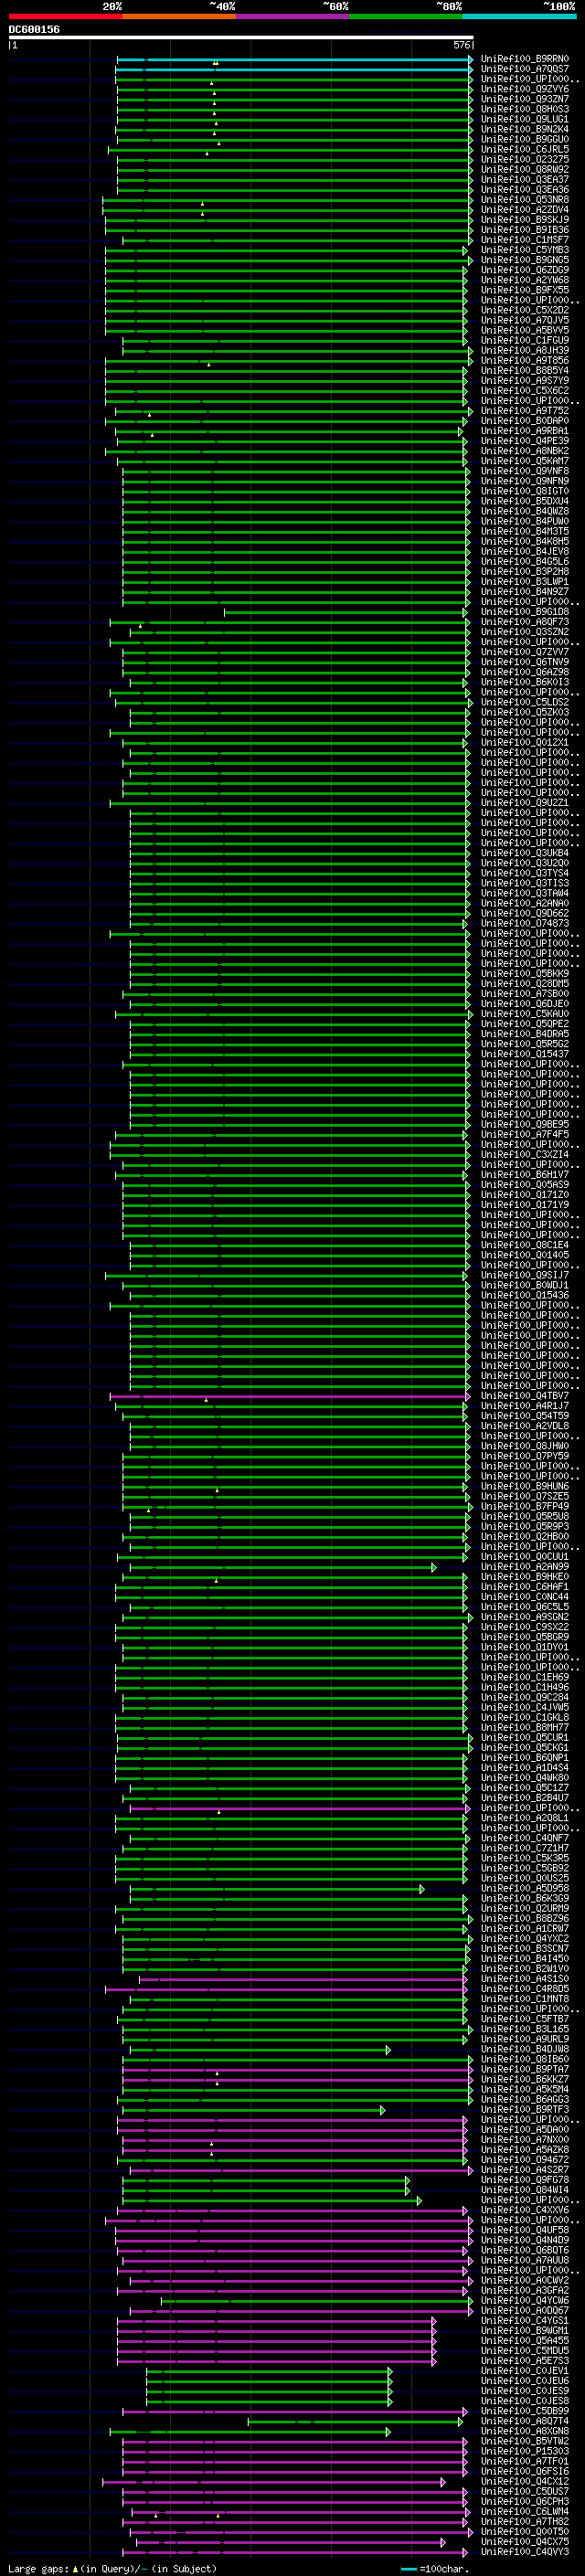Select UniRef100_A2YW68 in the list

(525, 280)
